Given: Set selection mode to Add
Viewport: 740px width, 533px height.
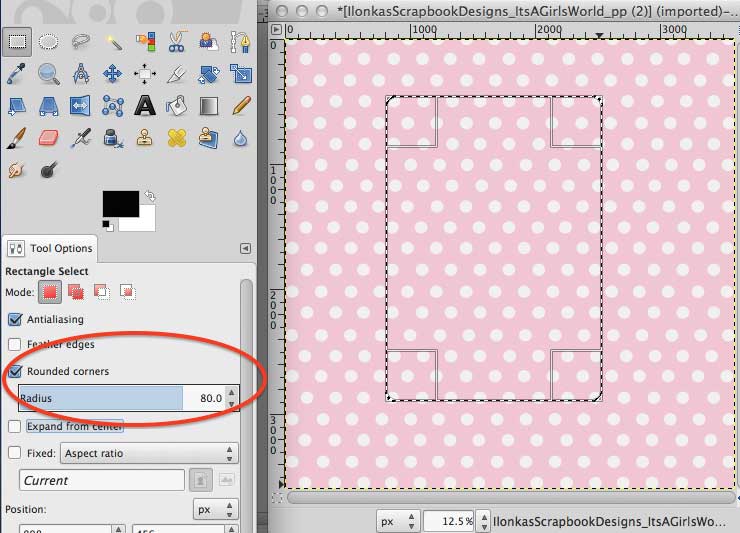Looking at the screenshot, I should 76,292.
